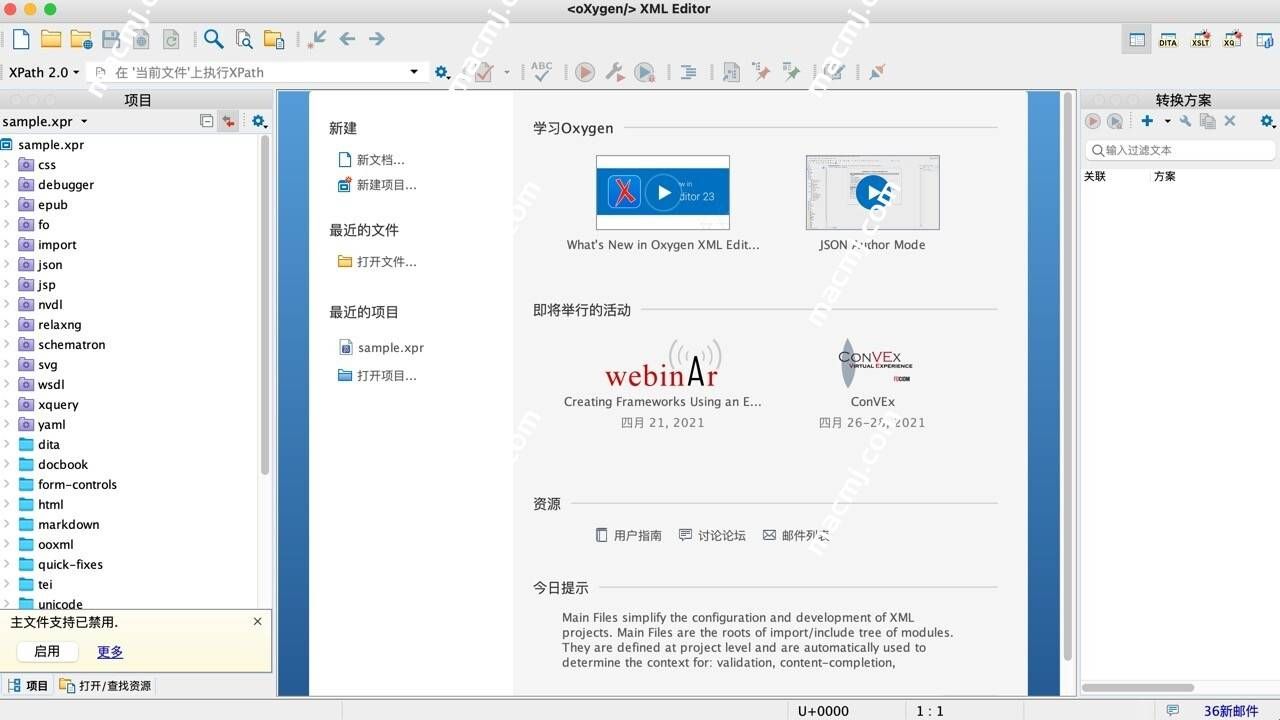
Task: Switch to the Editor perspective icon
Action: 1137,40
